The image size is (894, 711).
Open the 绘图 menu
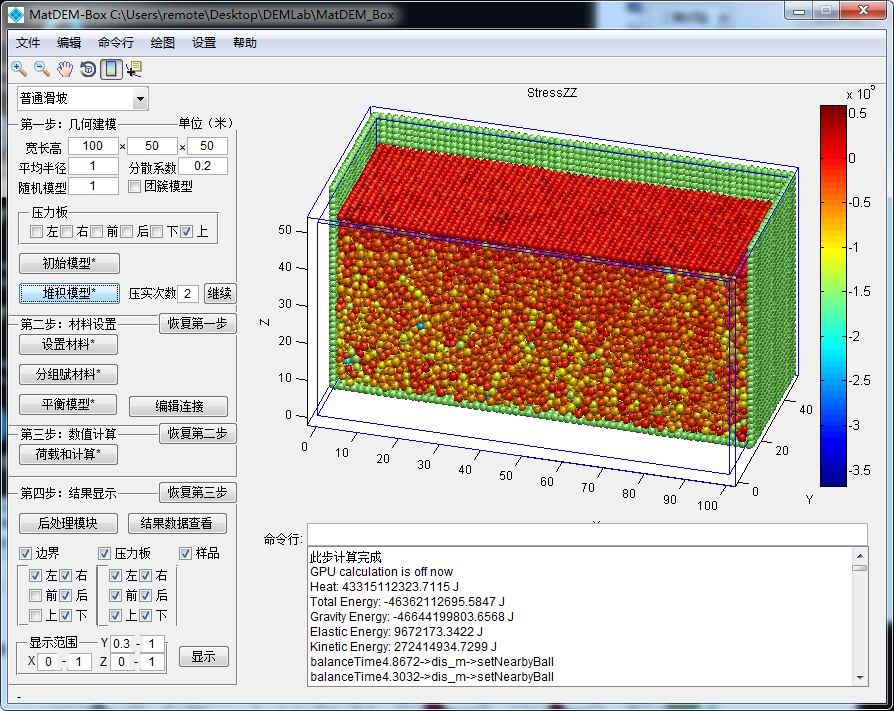point(162,43)
